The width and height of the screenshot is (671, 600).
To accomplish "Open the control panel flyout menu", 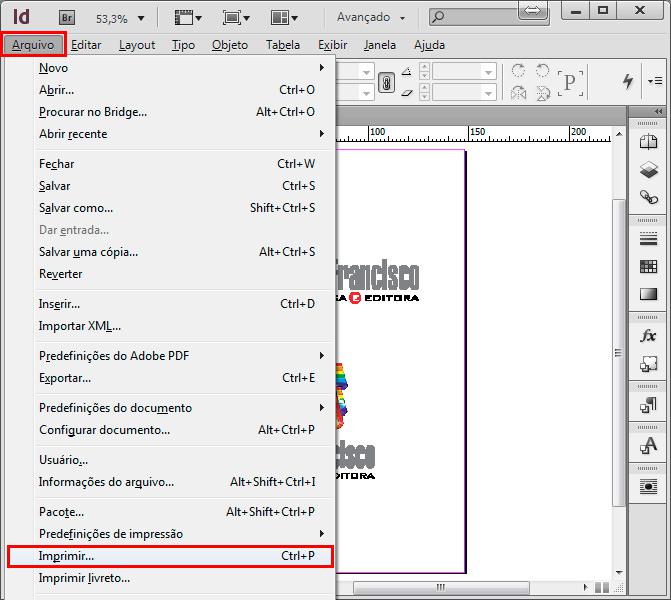I will click(x=655, y=81).
